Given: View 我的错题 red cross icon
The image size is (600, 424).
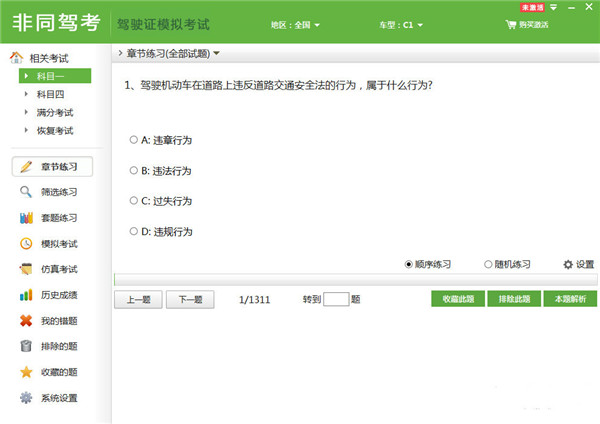Looking at the screenshot, I should point(26,321).
